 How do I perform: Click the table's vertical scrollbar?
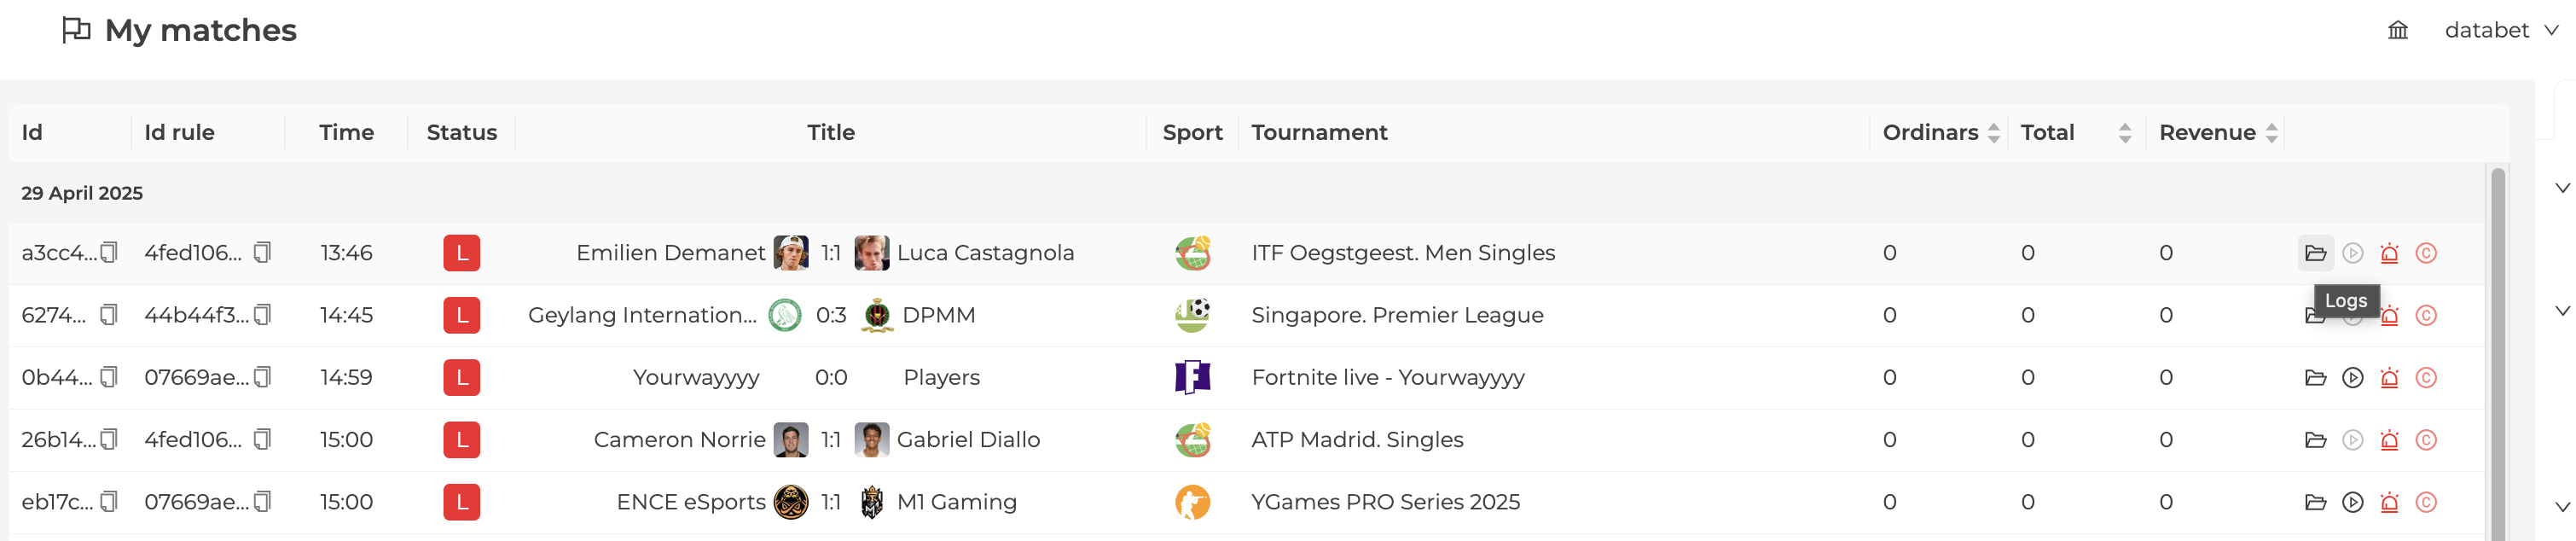(x=2497, y=354)
